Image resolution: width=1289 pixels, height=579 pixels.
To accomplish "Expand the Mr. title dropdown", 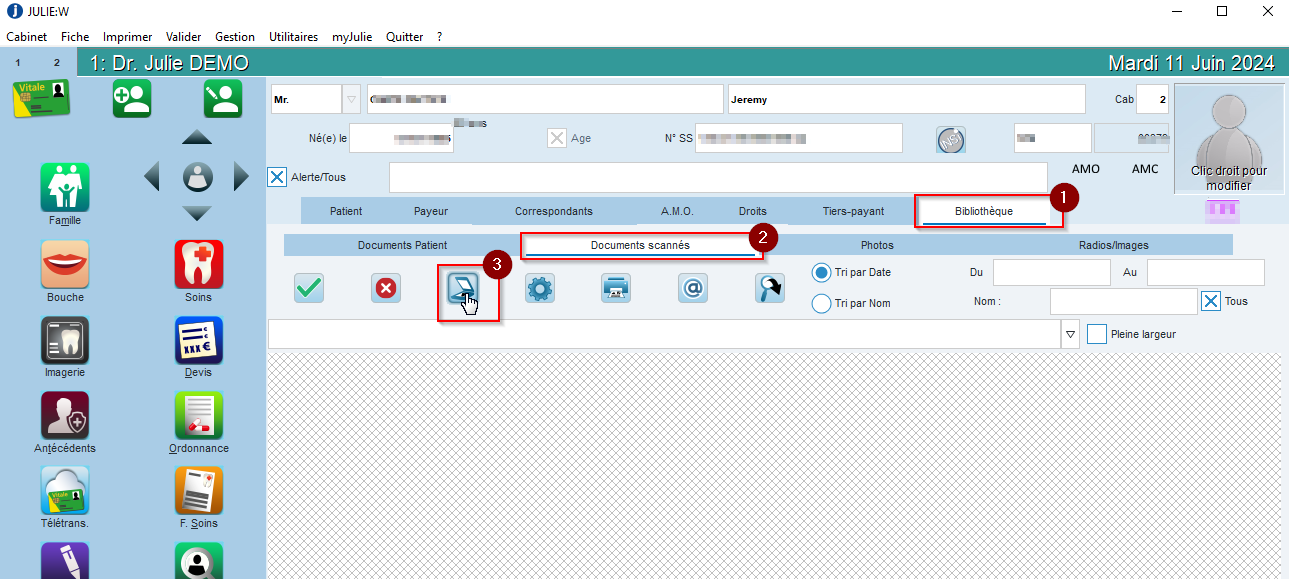I will (x=351, y=99).
